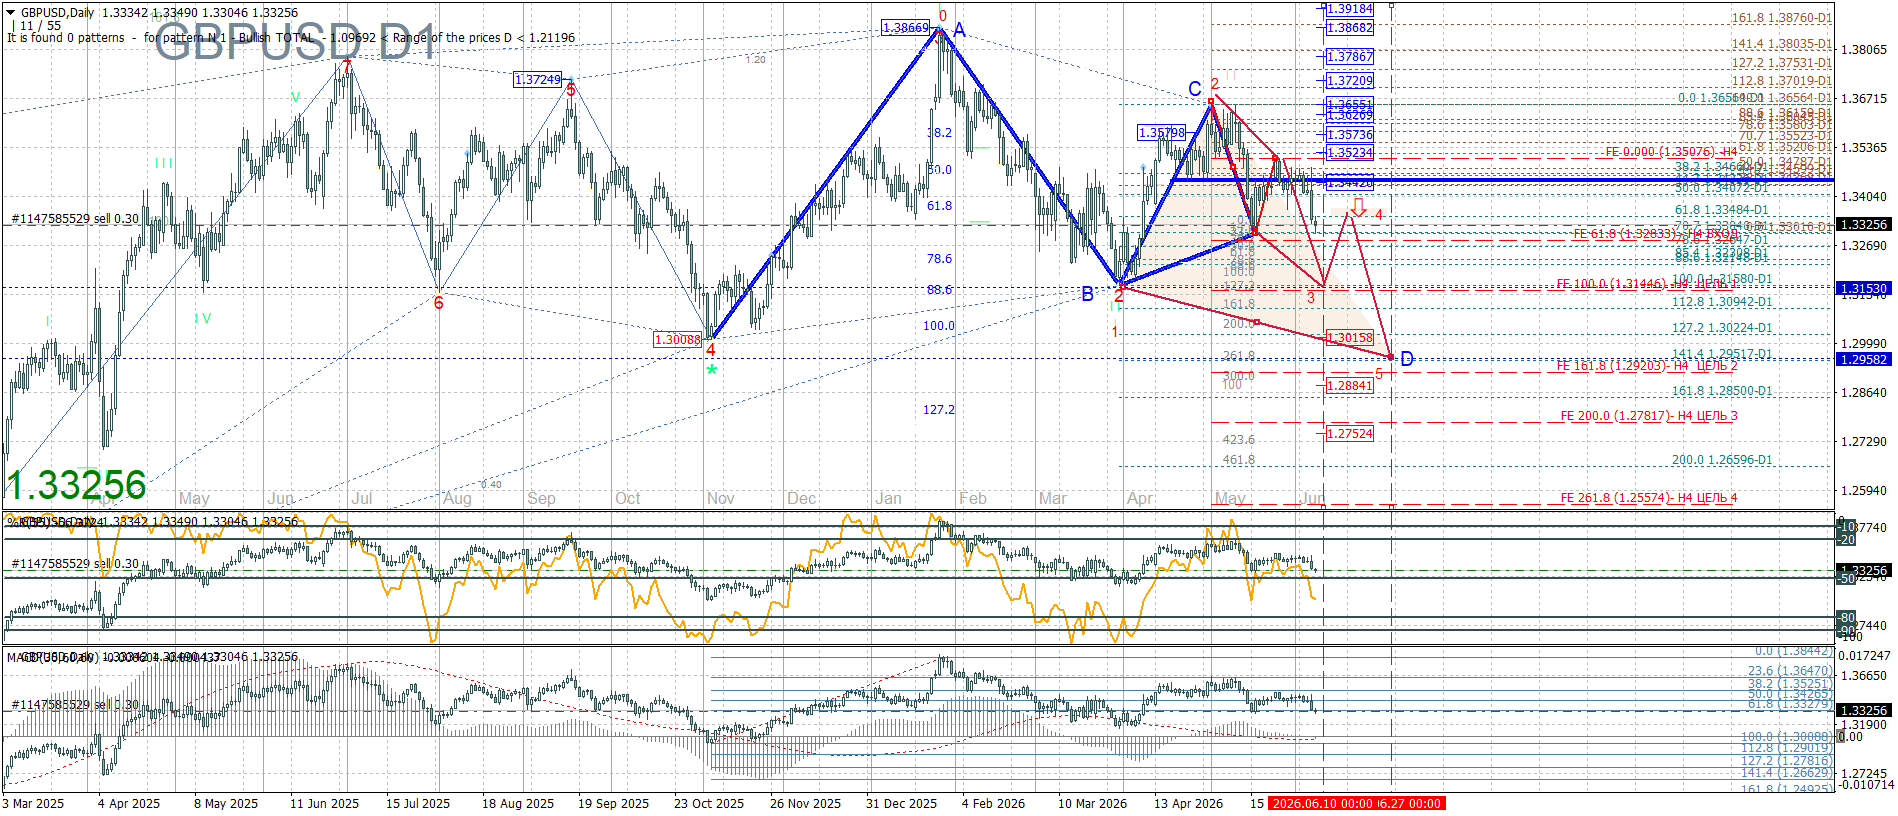This screenshot has width=1898, height=816.
Task: Click the large green 1.33256 price text
Action: 76,485
